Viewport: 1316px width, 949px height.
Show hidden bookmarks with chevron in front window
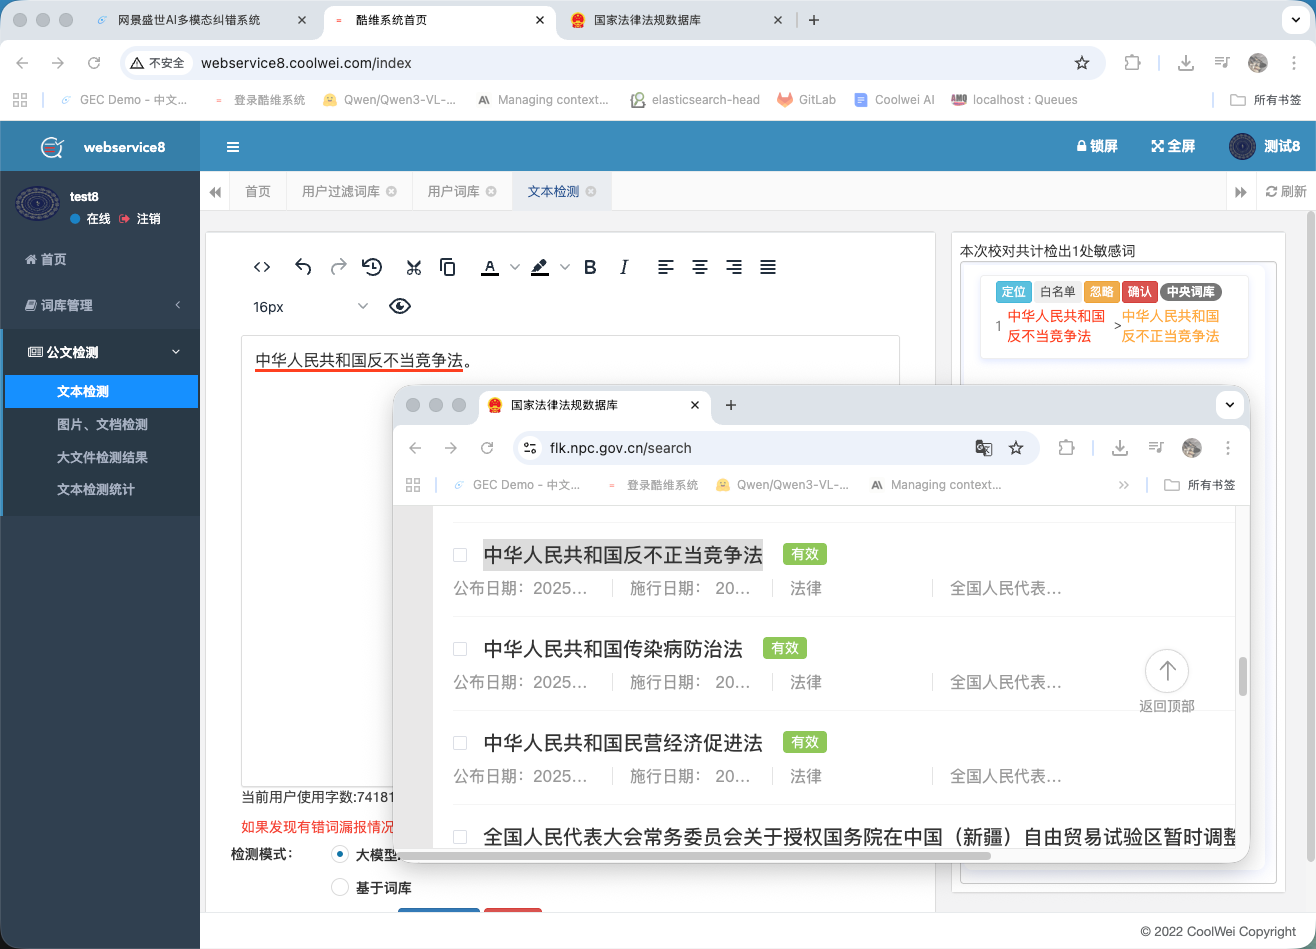click(1124, 485)
